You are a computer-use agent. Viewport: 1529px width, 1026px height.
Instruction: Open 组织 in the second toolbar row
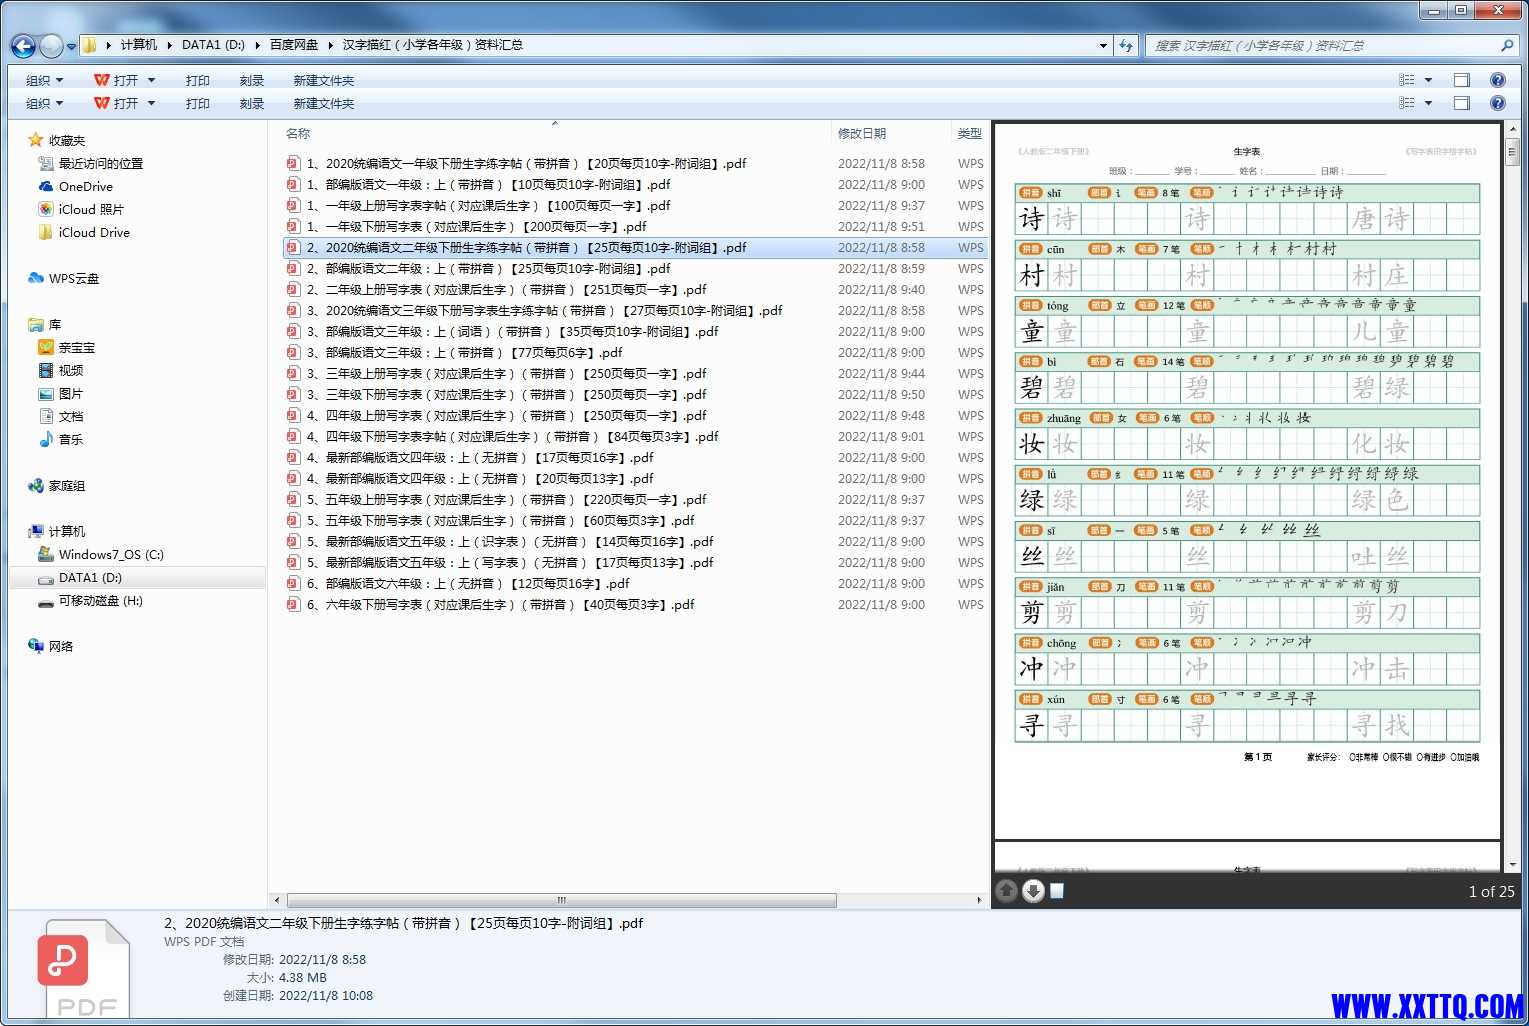point(44,103)
